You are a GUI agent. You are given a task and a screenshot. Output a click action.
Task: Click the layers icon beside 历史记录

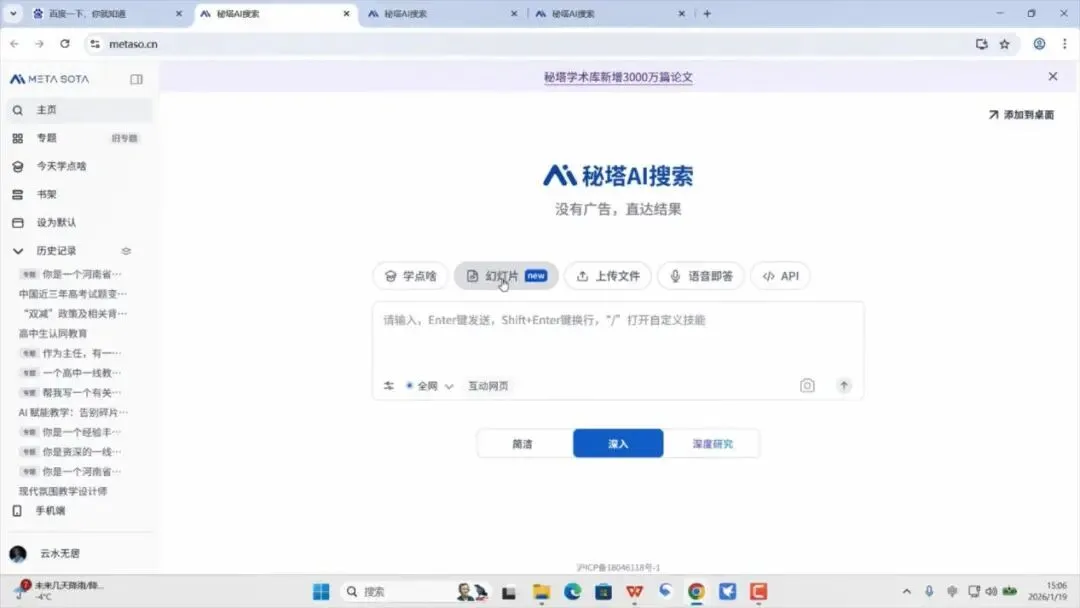pyautogui.click(x=126, y=251)
